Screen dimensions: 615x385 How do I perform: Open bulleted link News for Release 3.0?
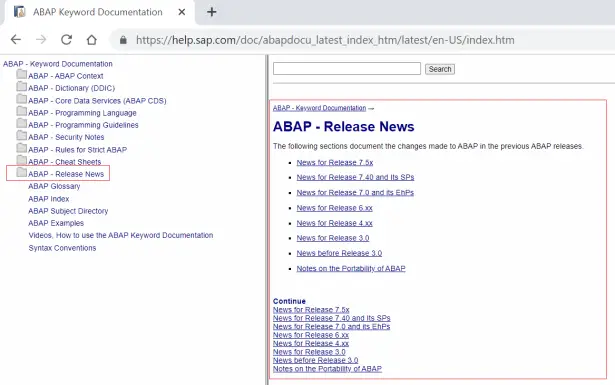coord(333,238)
